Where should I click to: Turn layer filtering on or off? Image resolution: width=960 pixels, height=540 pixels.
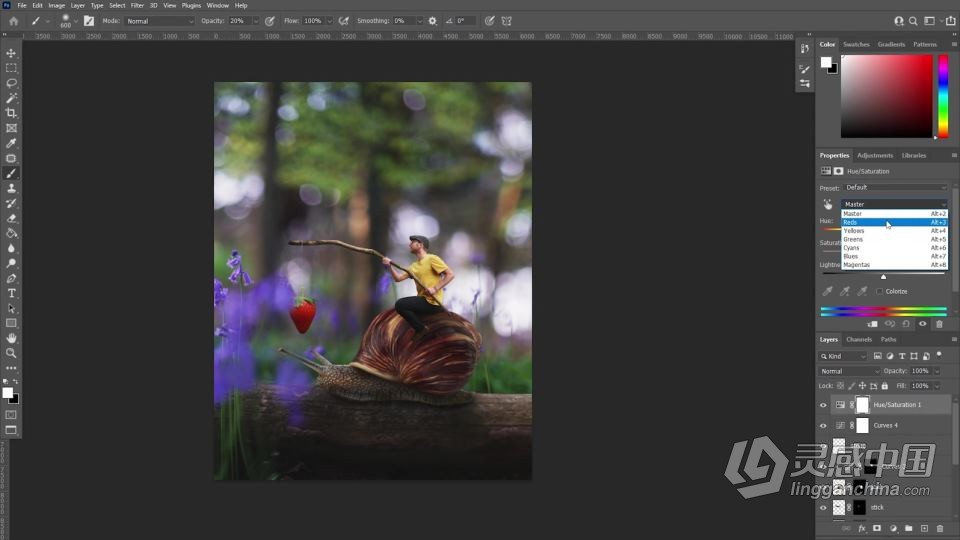(939, 355)
